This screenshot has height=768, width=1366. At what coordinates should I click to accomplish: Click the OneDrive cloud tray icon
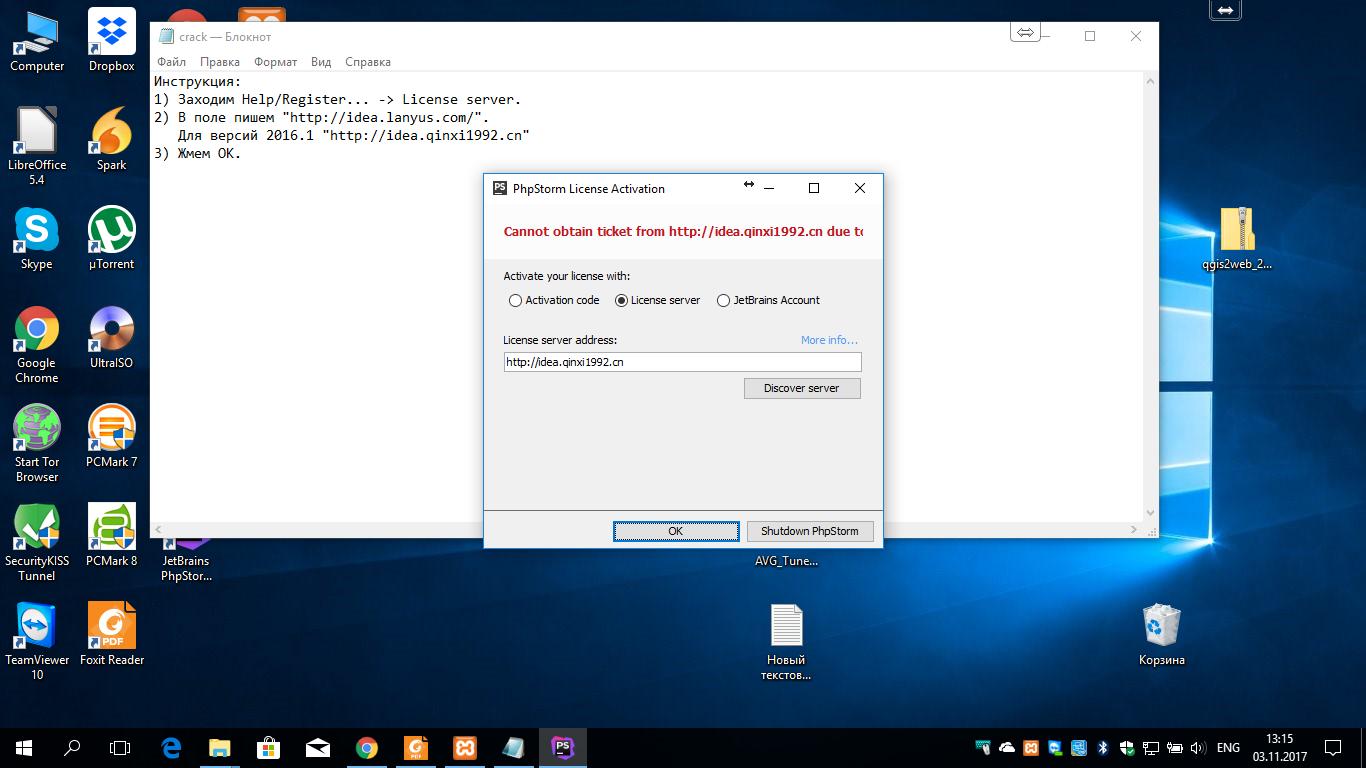(x=1007, y=747)
